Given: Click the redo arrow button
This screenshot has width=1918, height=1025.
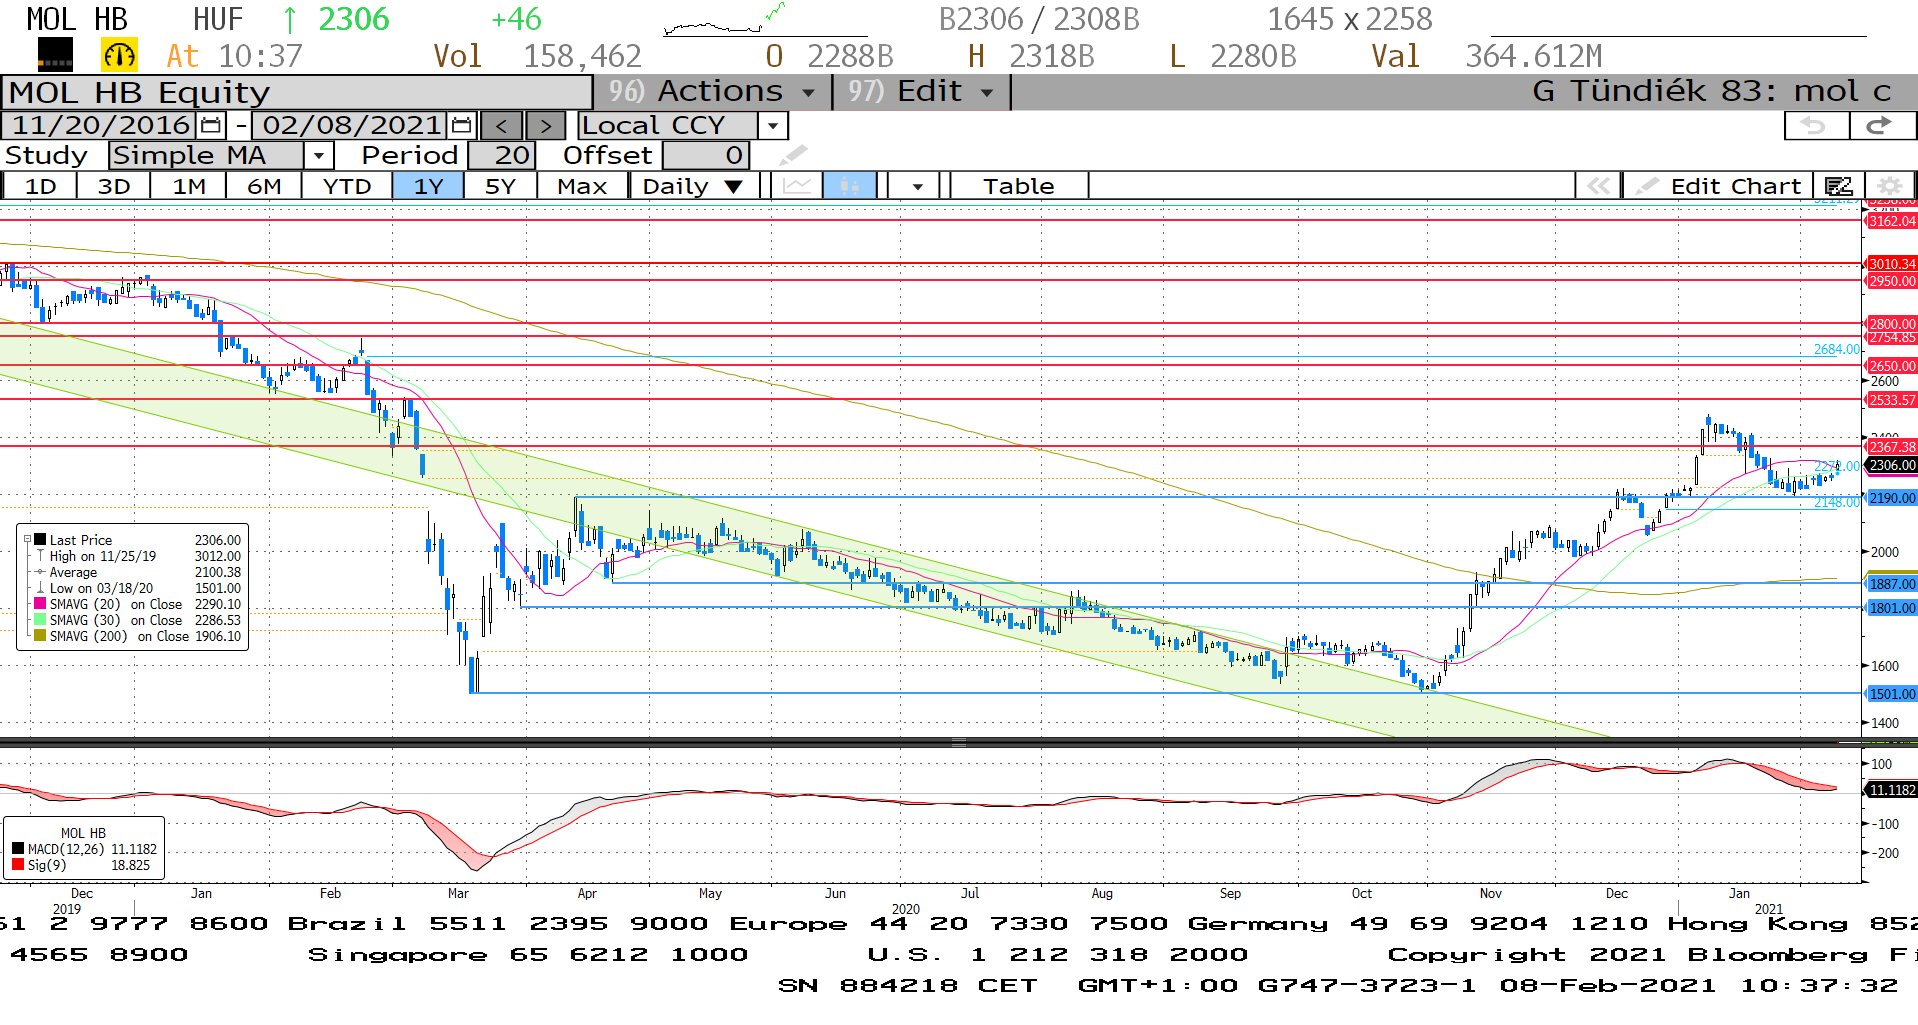Looking at the screenshot, I should pos(1881,126).
